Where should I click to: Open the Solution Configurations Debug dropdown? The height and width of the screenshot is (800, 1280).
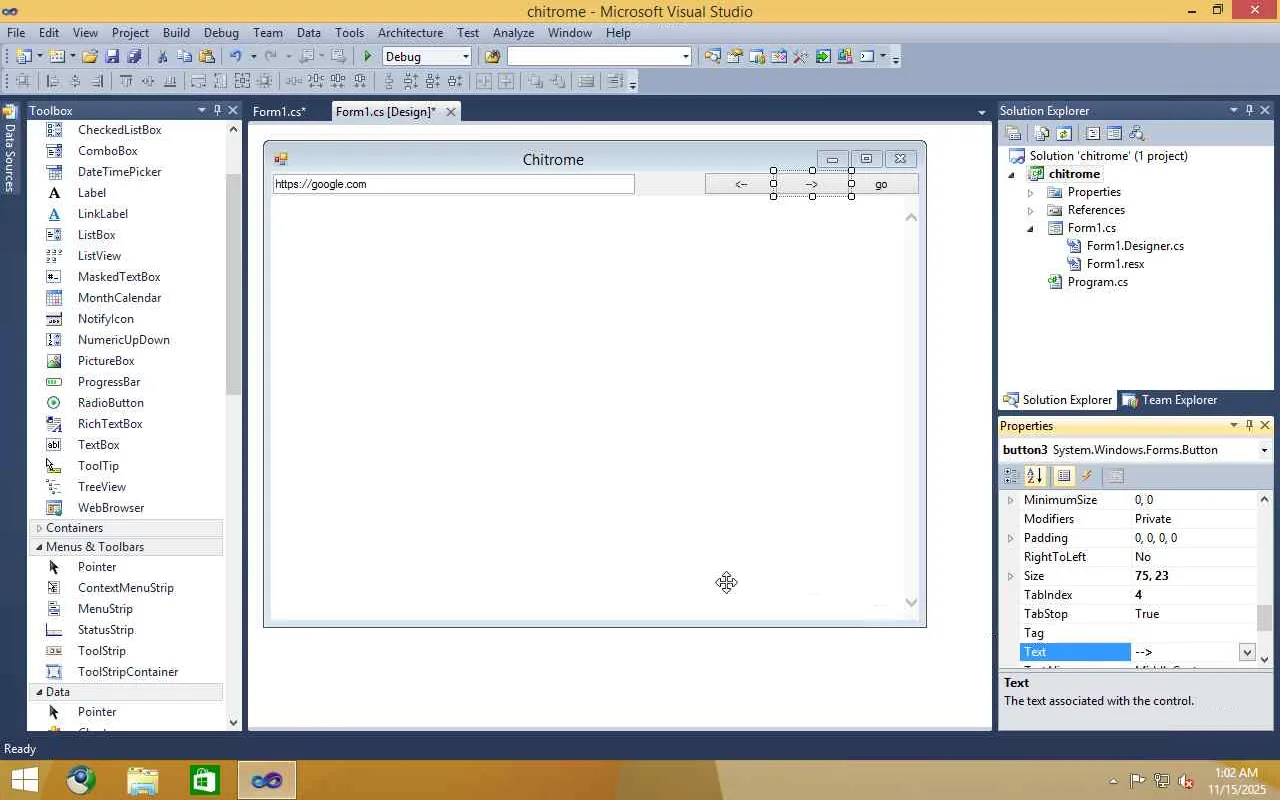pos(465,57)
